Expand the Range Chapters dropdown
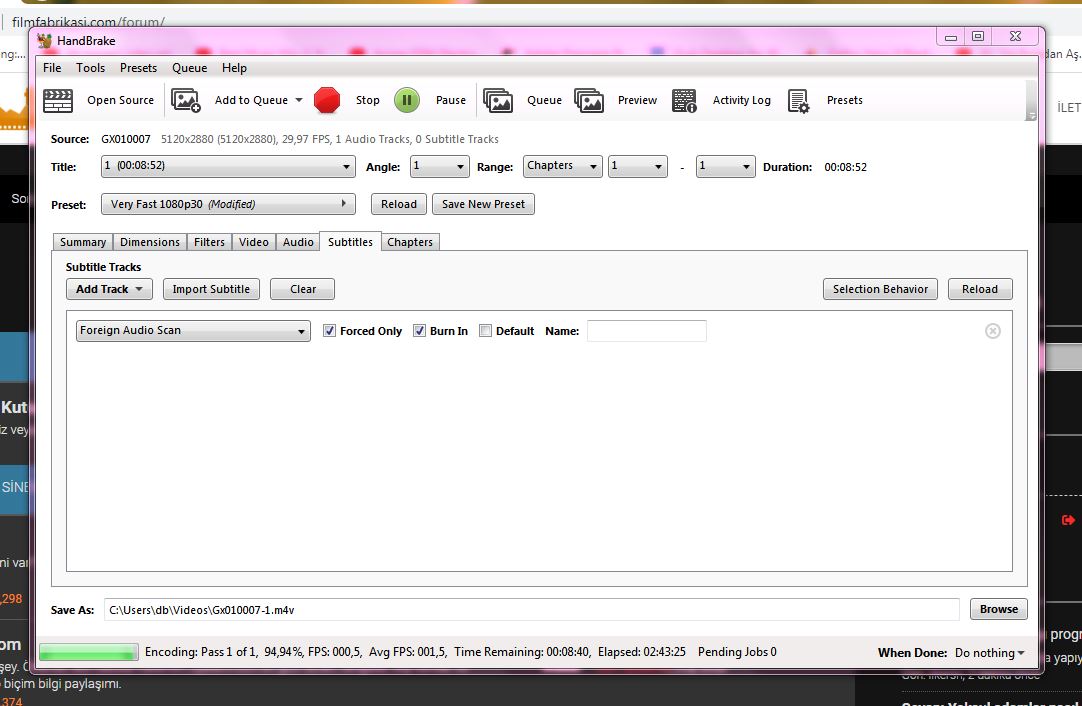 [562, 166]
